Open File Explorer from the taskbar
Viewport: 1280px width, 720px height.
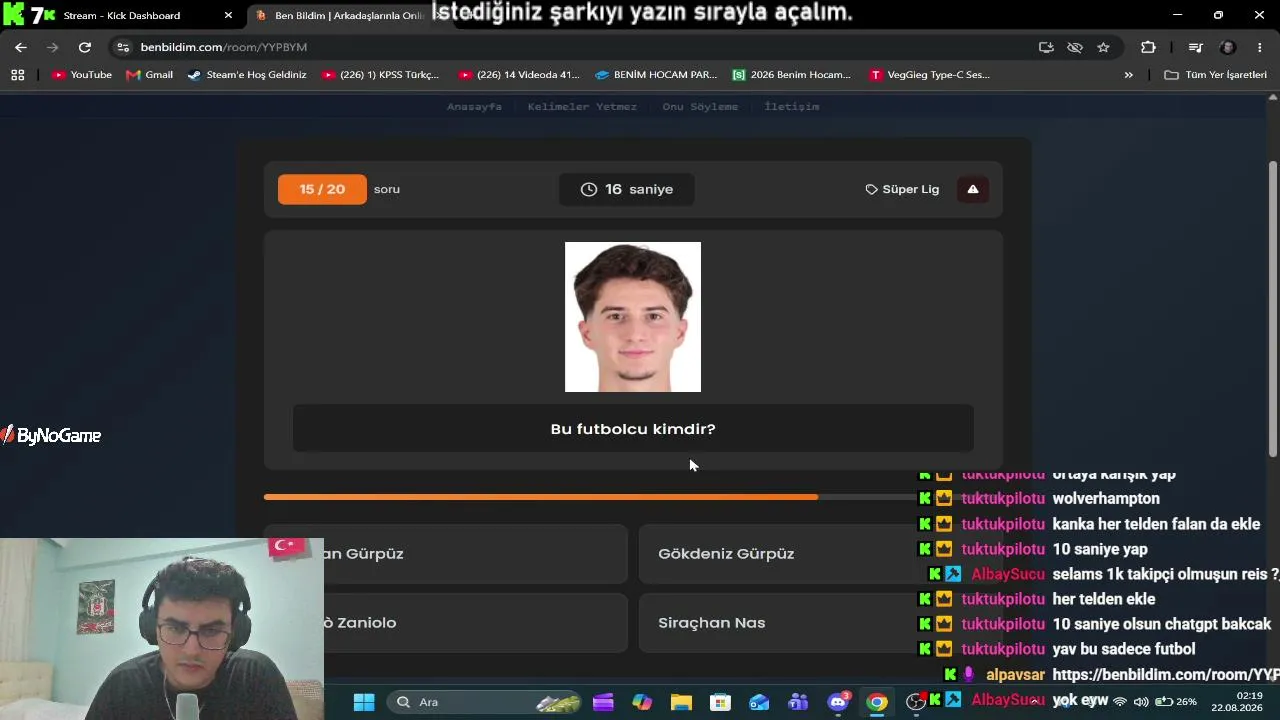pyautogui.click(x=681, y=702)
